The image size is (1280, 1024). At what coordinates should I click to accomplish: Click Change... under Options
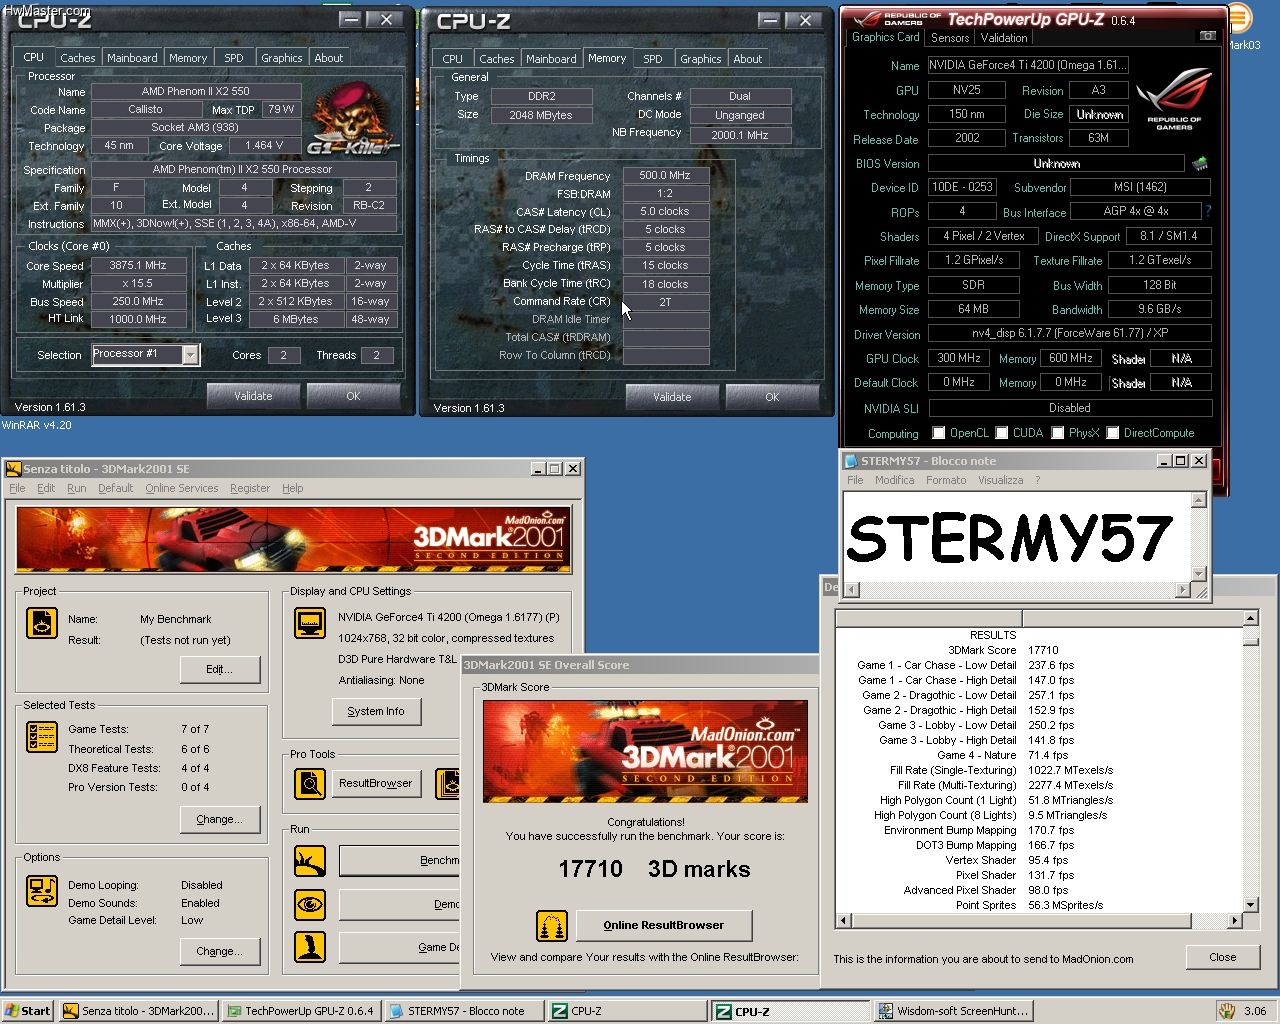[219, 951]
